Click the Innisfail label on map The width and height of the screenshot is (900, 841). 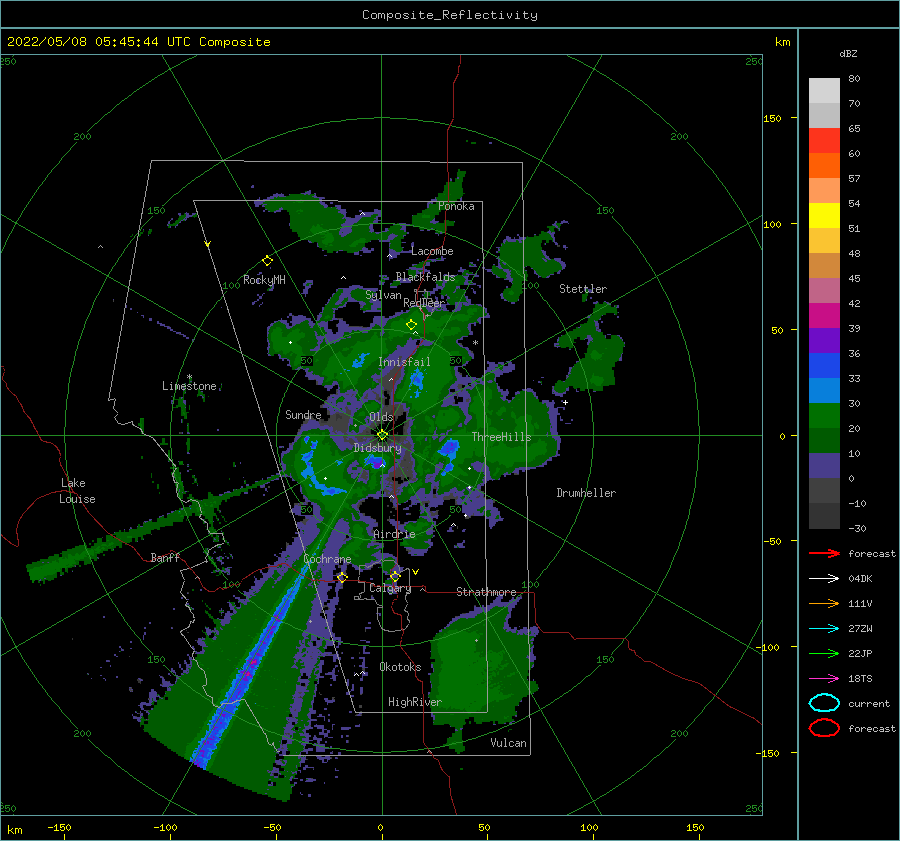click(404, 362)
